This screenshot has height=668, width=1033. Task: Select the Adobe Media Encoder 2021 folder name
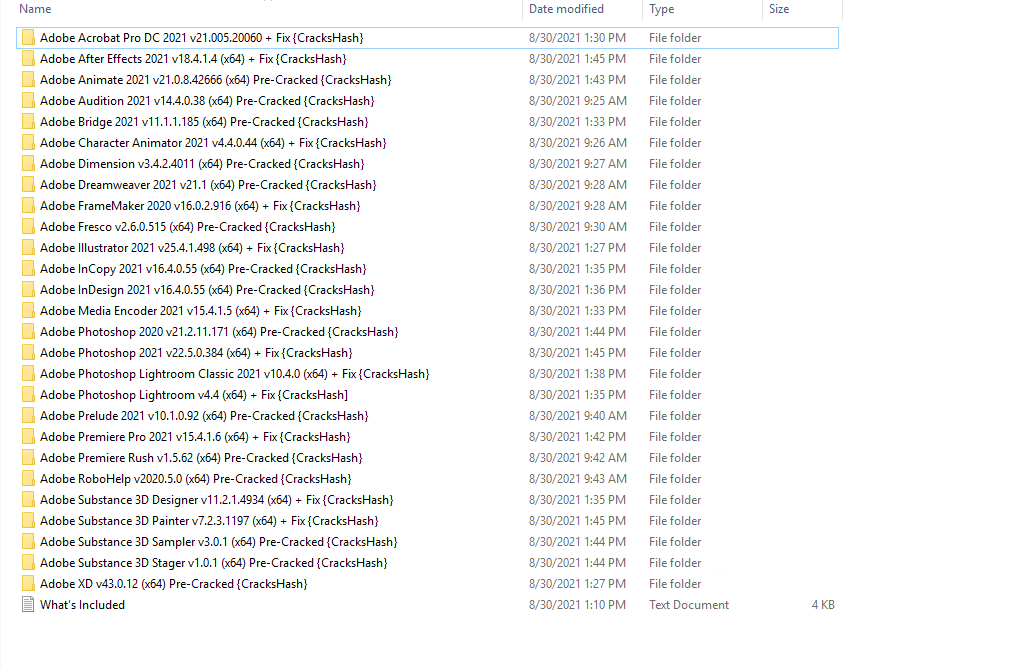tap(201, 311)
